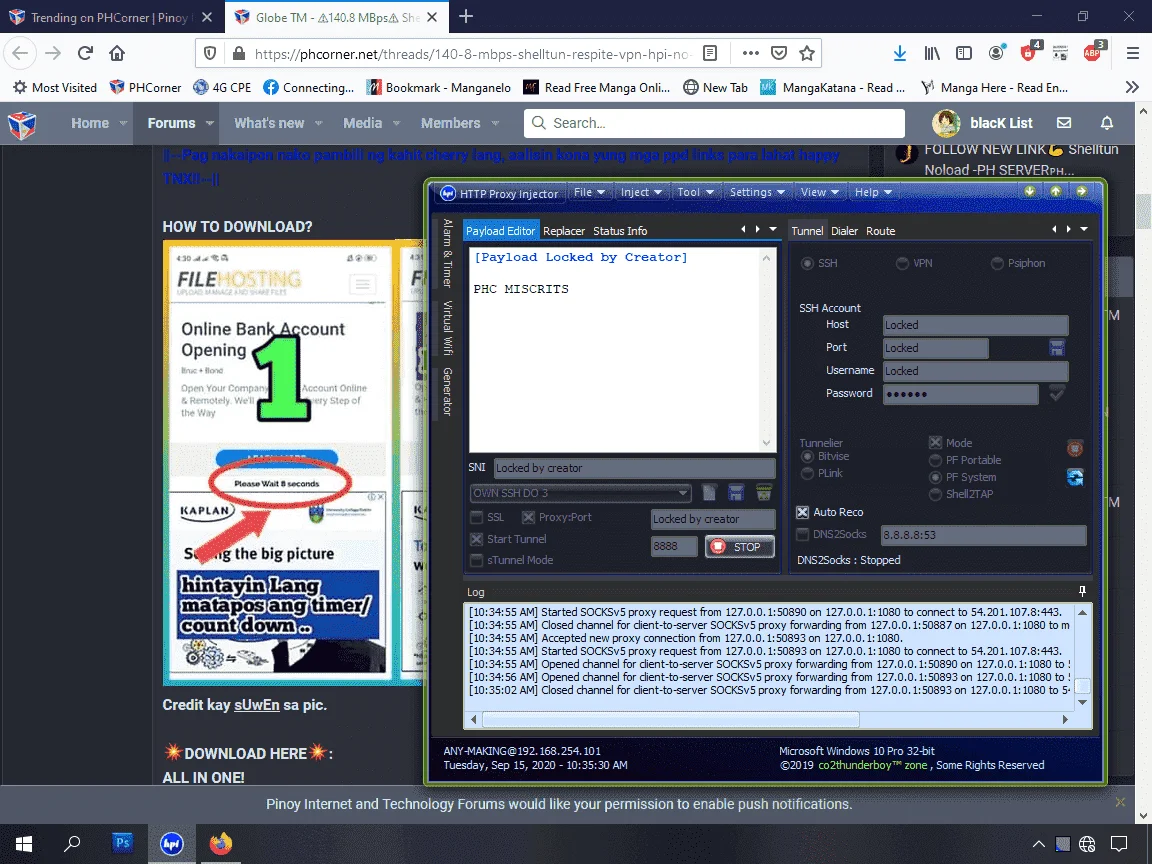Switch to the Status Info tab
Screen dimensions: 1152x864
(x=620, y=231)
